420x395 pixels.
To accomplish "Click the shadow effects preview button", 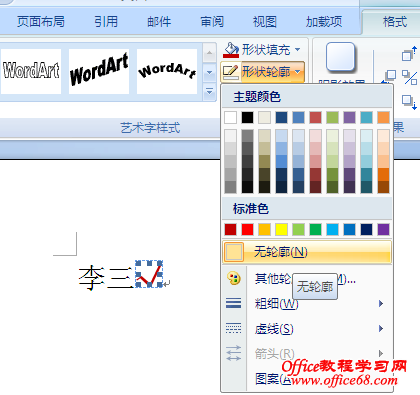I will [x=340, y=57].
